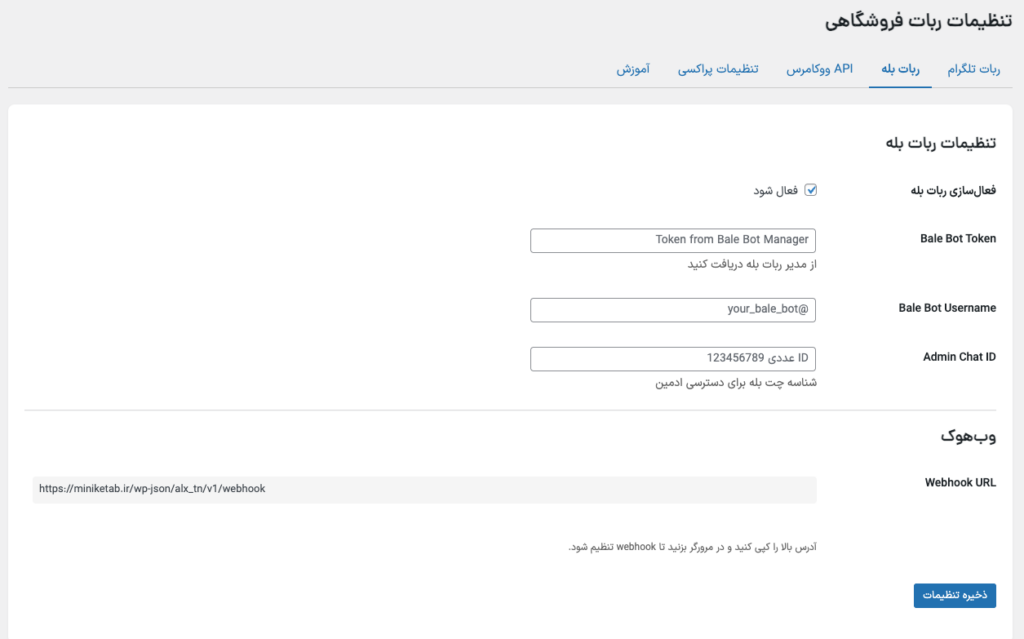
Task: Select the Admin Chat ID input field
Action: pos(673,358)
